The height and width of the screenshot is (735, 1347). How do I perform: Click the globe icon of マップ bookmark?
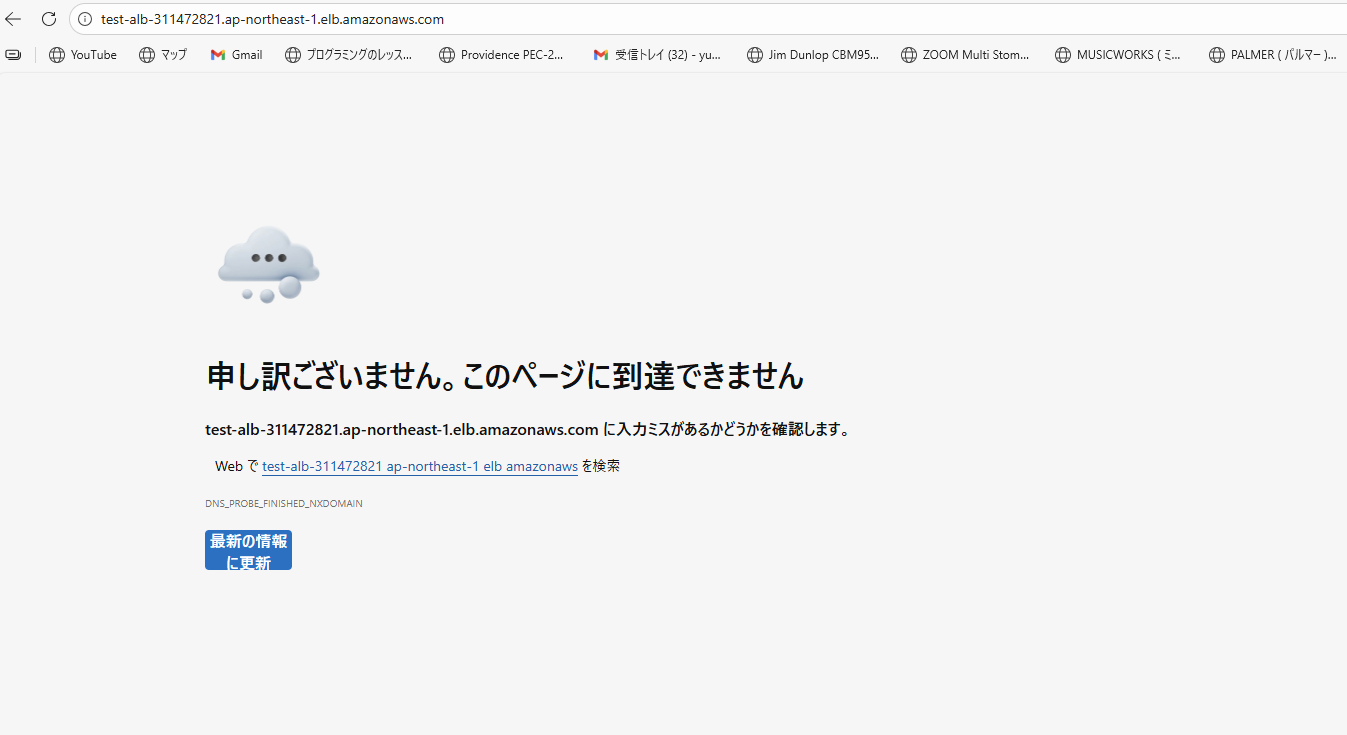pos(147,55)
